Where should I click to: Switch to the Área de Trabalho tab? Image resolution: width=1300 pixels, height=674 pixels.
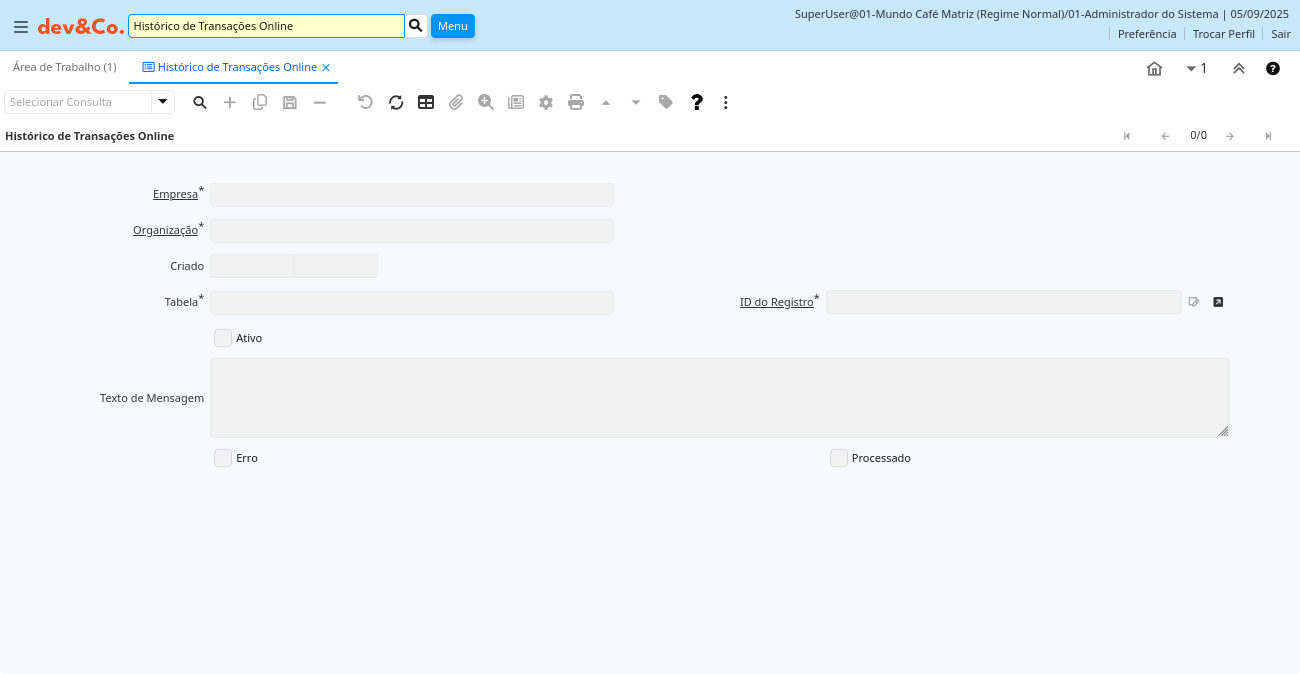(65, 67)
